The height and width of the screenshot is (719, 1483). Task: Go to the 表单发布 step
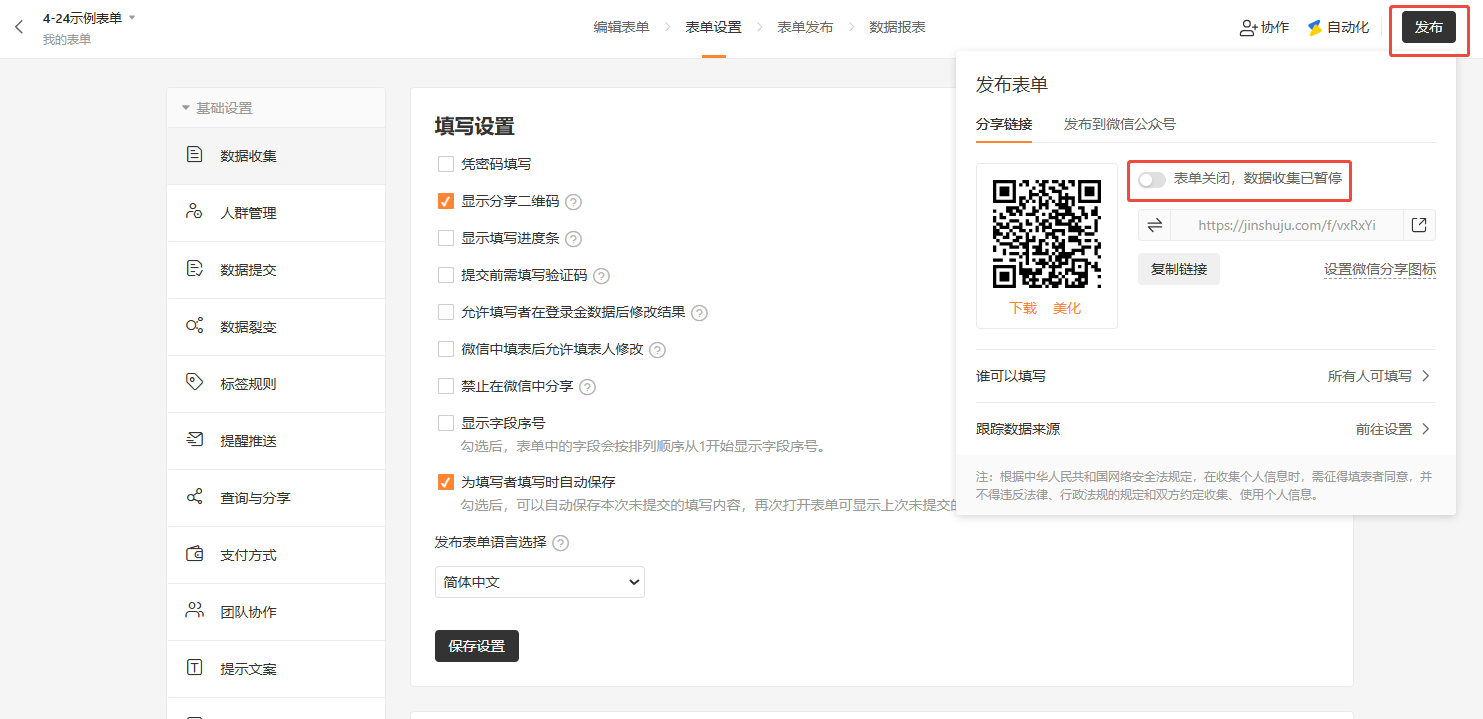pyautogui.click(x=805, y=28)
